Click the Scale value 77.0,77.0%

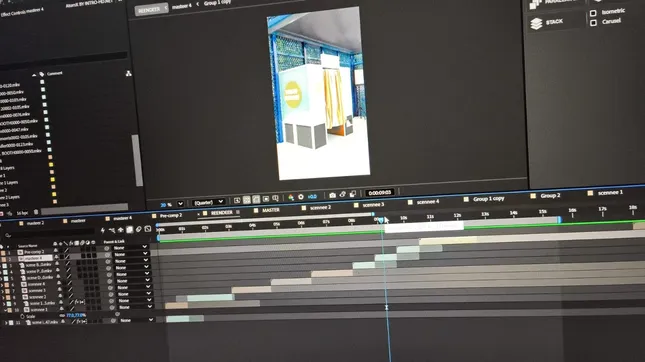click(76, 315)
